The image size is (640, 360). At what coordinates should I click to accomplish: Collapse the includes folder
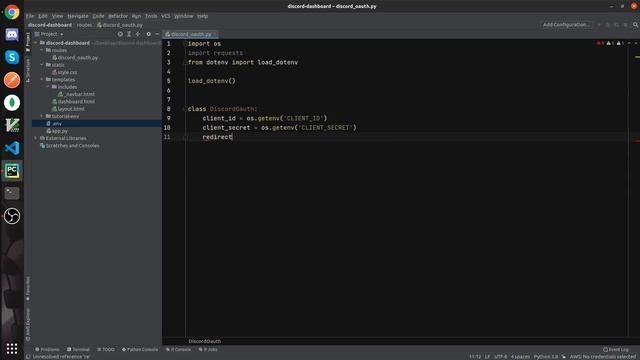48,87
